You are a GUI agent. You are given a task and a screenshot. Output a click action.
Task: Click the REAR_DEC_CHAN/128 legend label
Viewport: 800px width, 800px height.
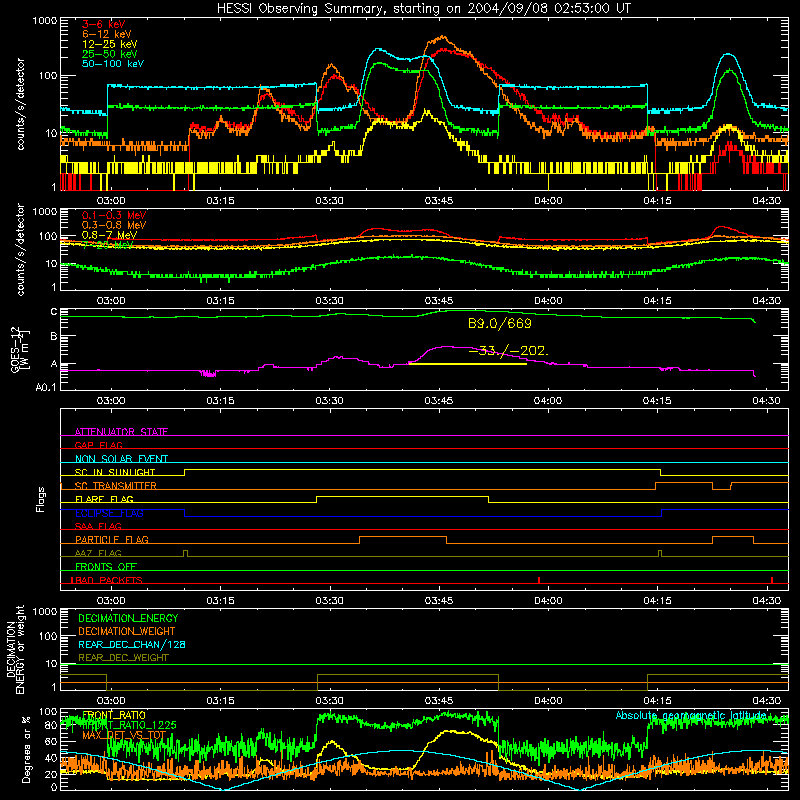point(132,644)
